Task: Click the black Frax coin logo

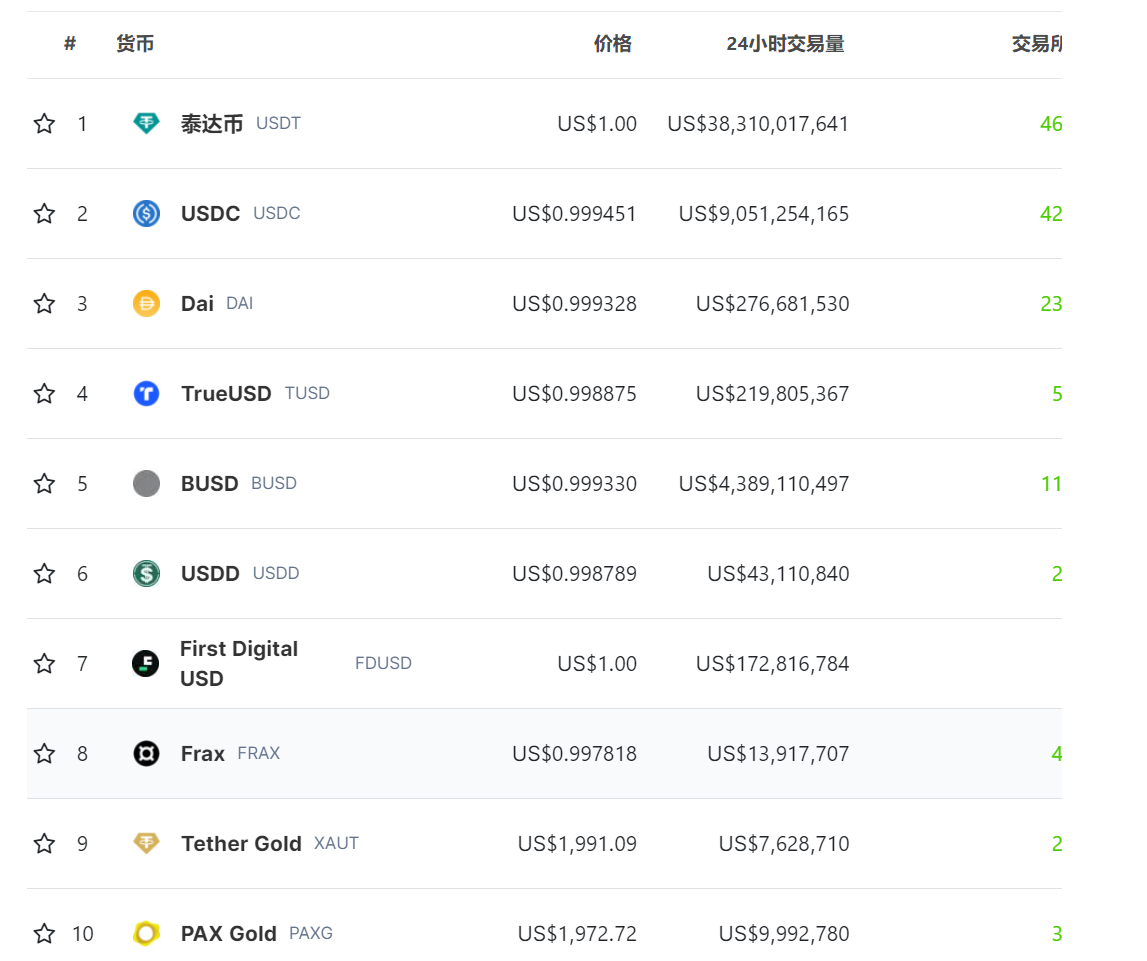Action: click(x=146, y=753)
